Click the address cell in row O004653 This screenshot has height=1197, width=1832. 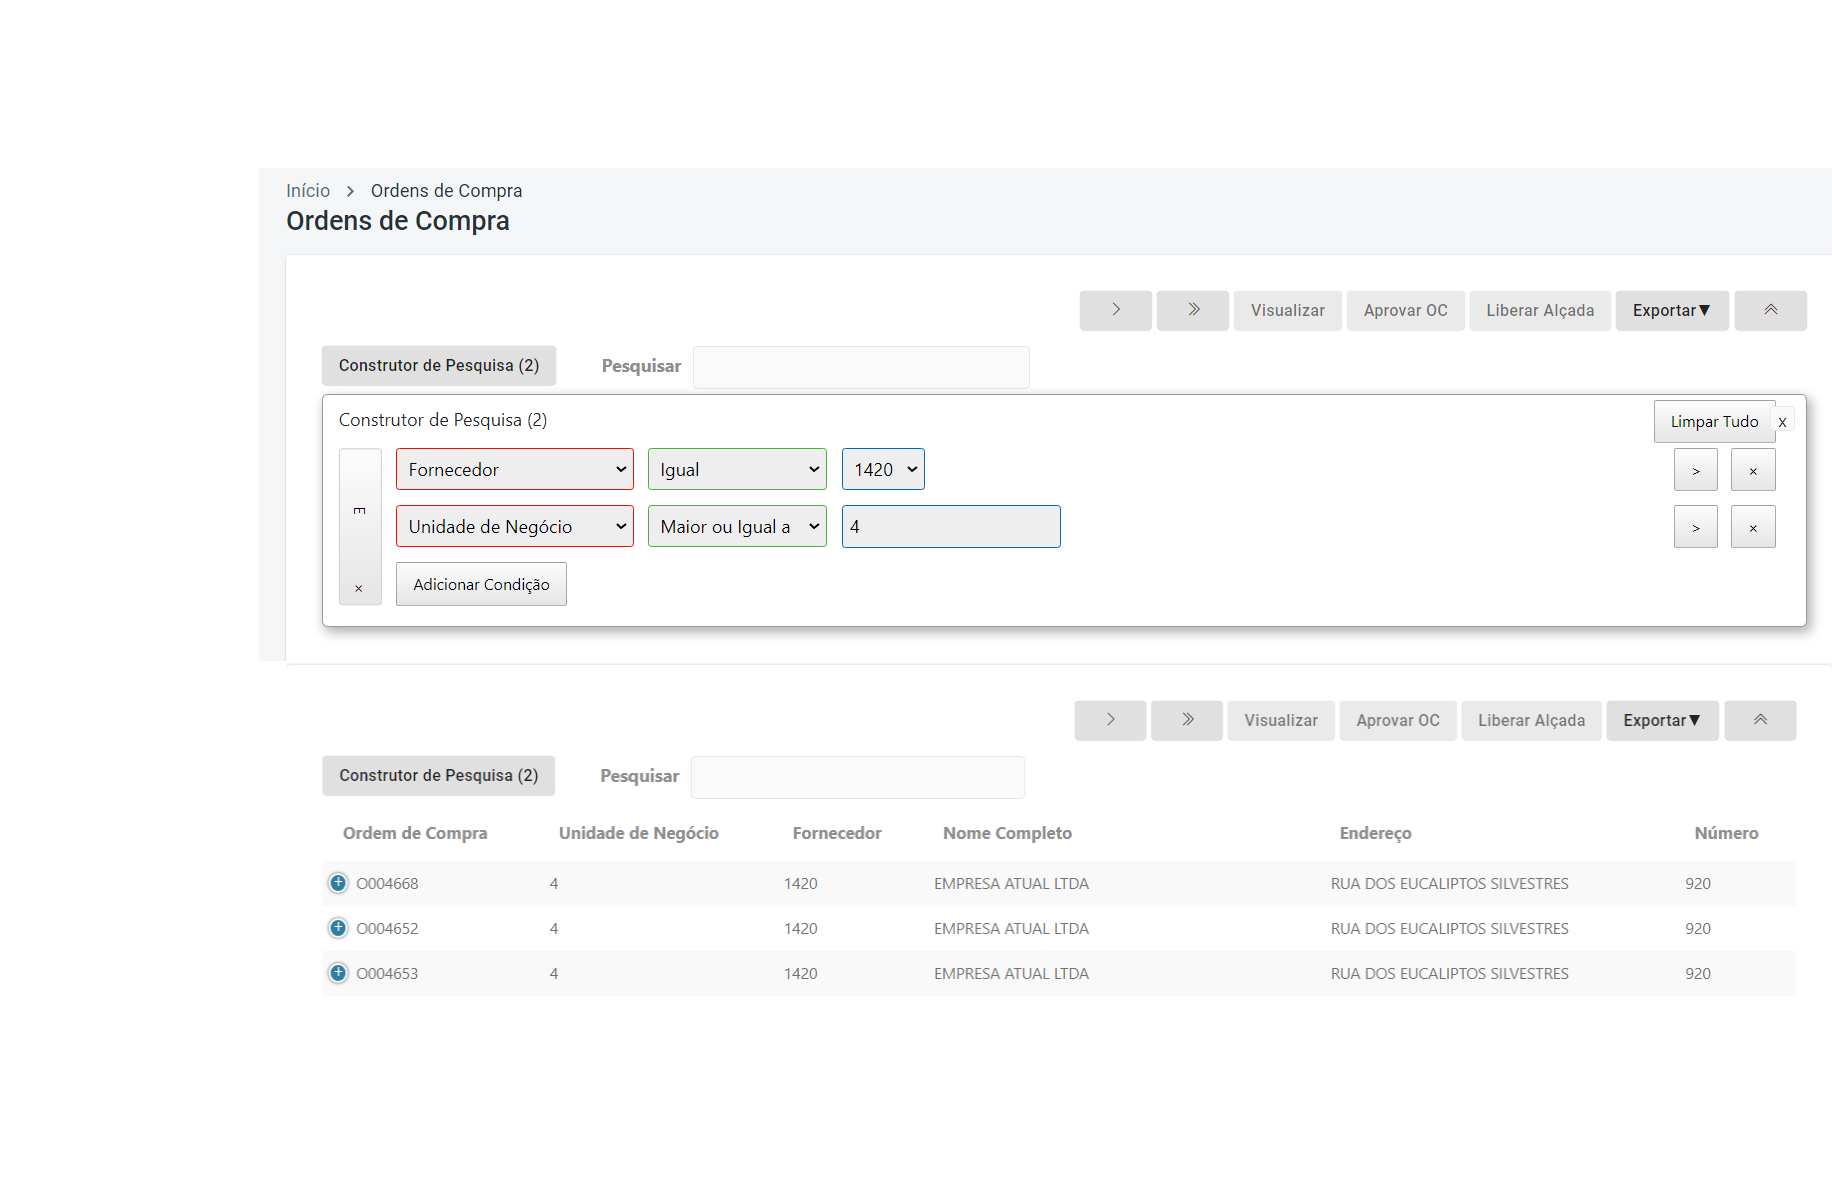1449,974
